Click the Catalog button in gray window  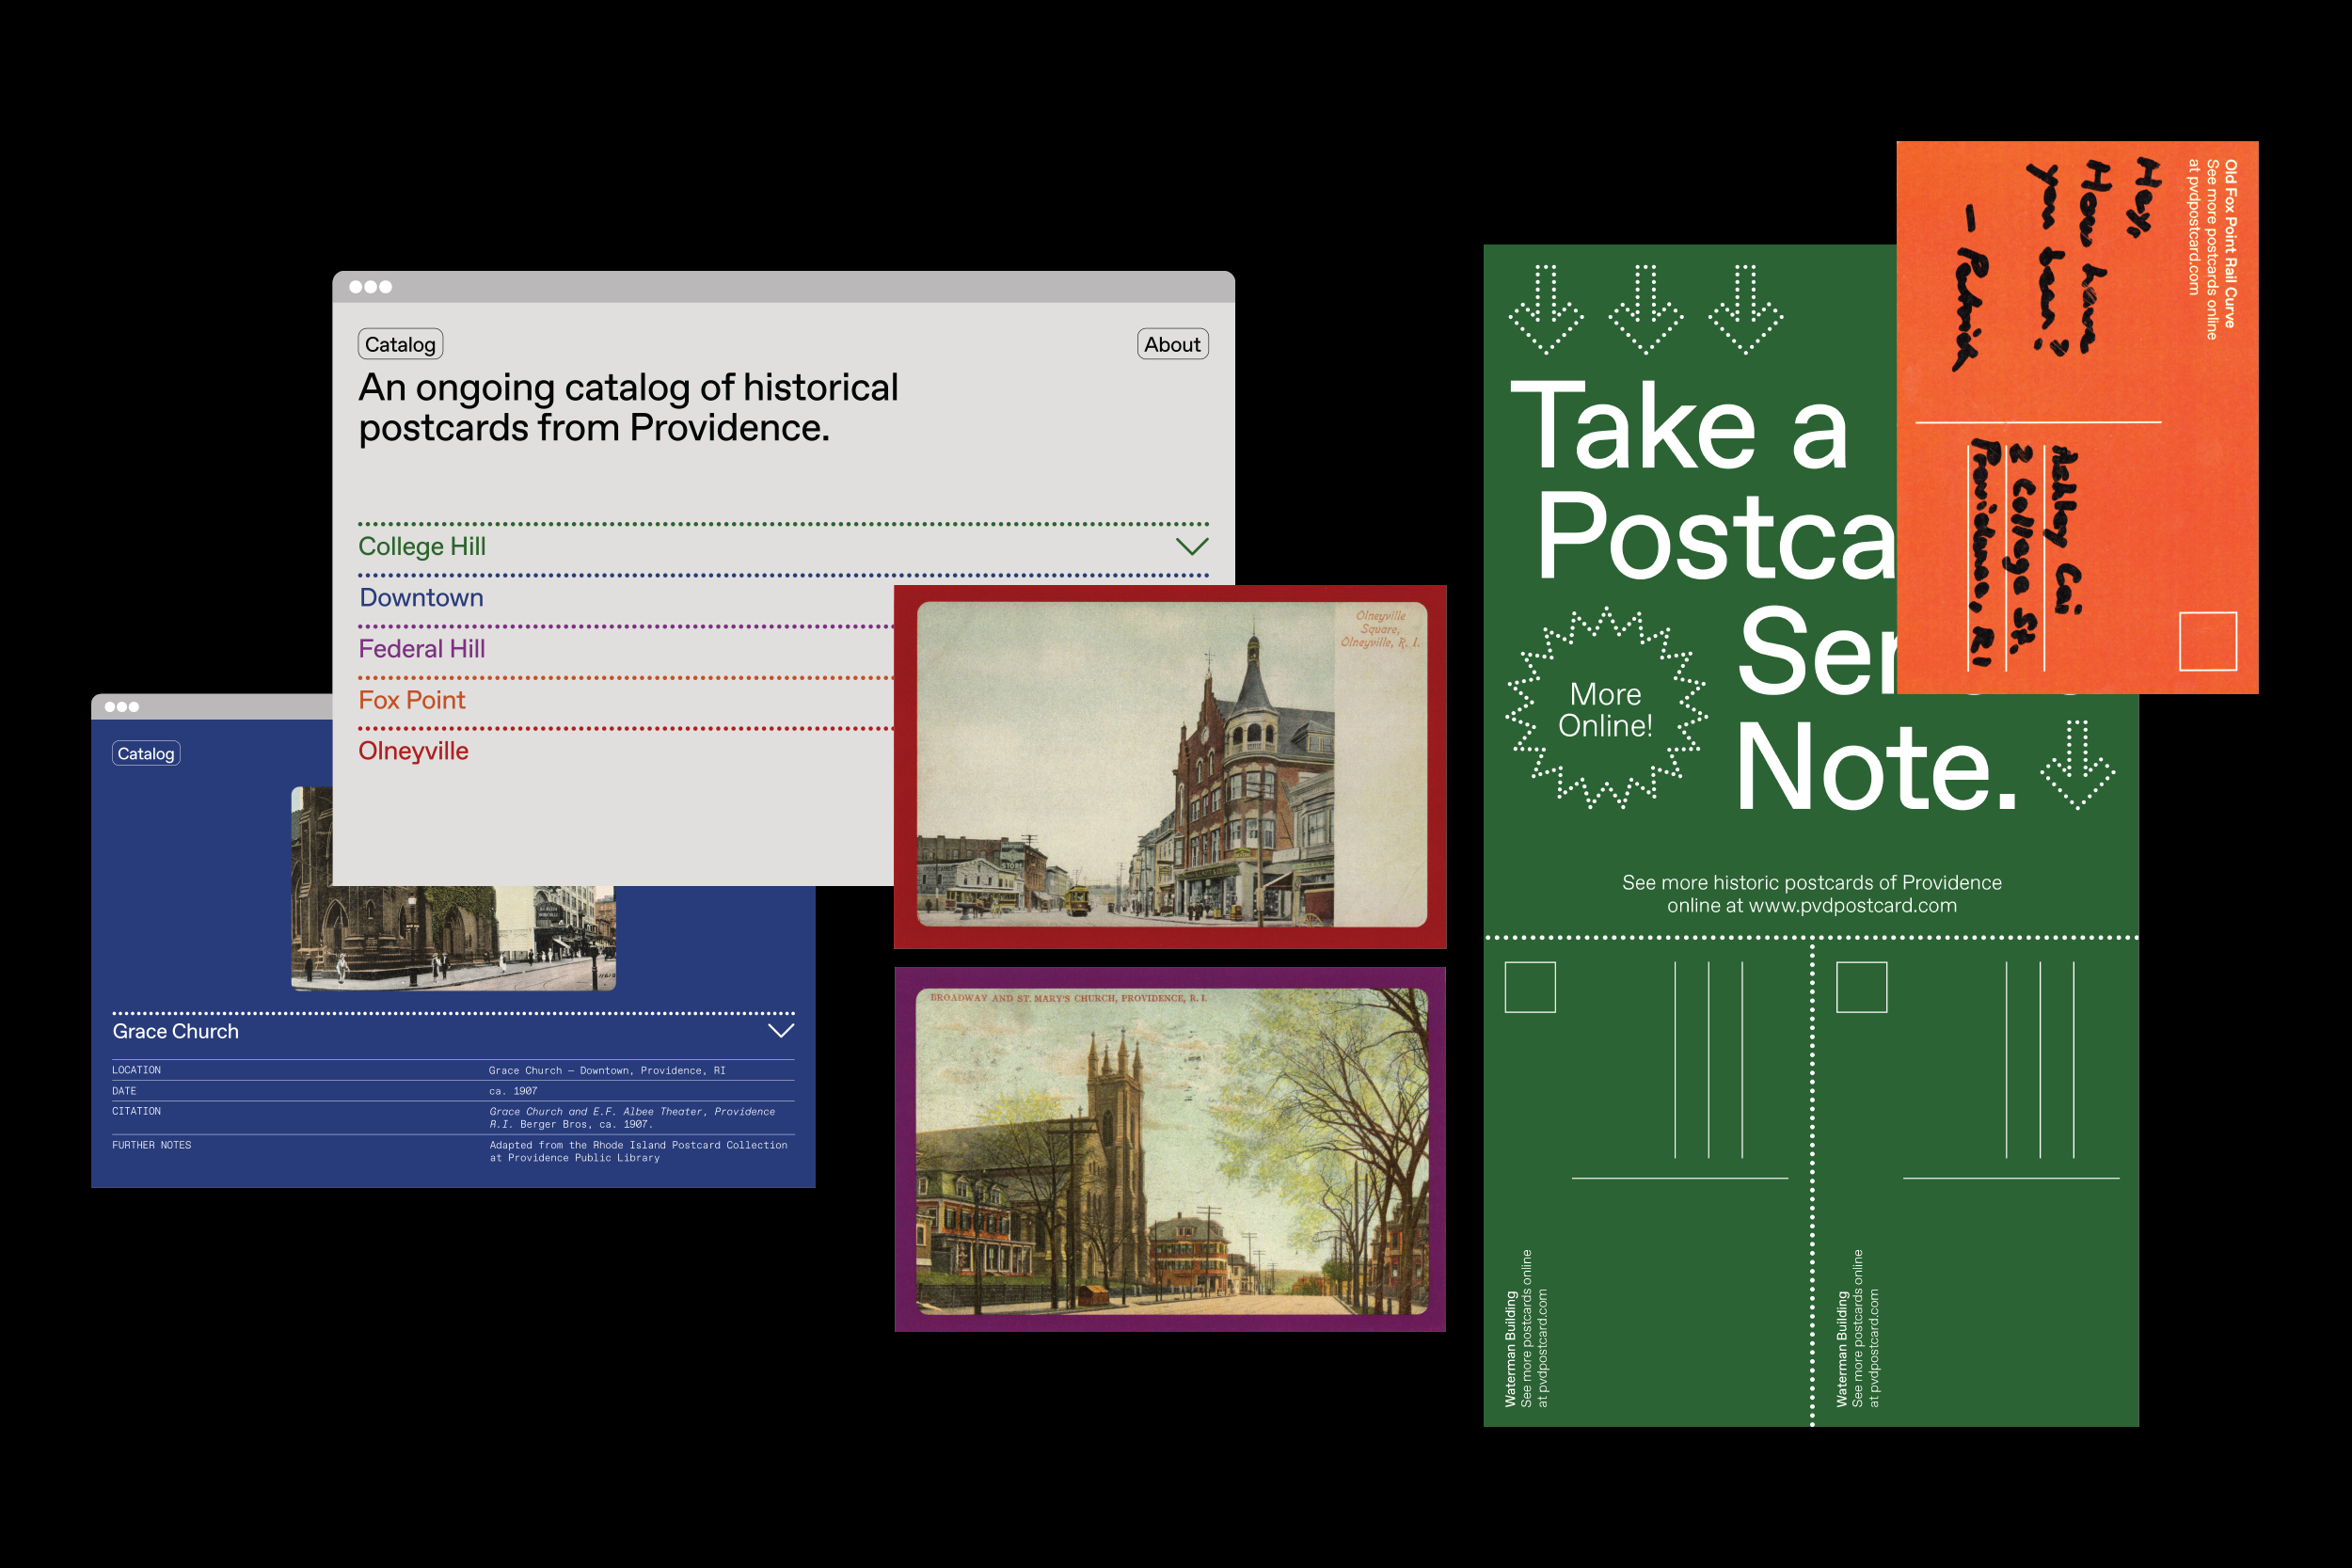click(400, 344)
